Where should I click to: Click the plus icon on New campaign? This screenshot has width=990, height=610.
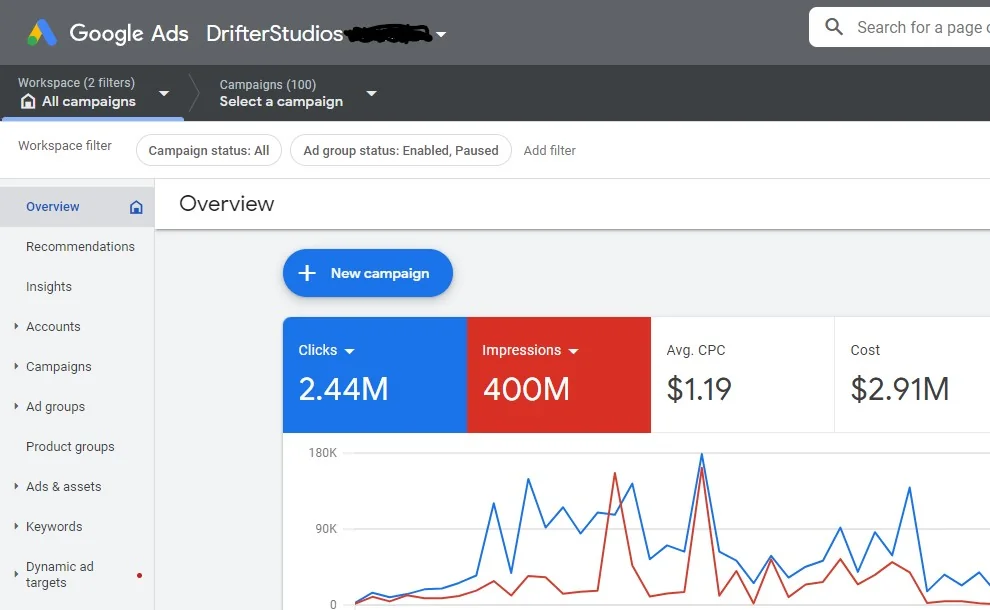click(308, 273)
